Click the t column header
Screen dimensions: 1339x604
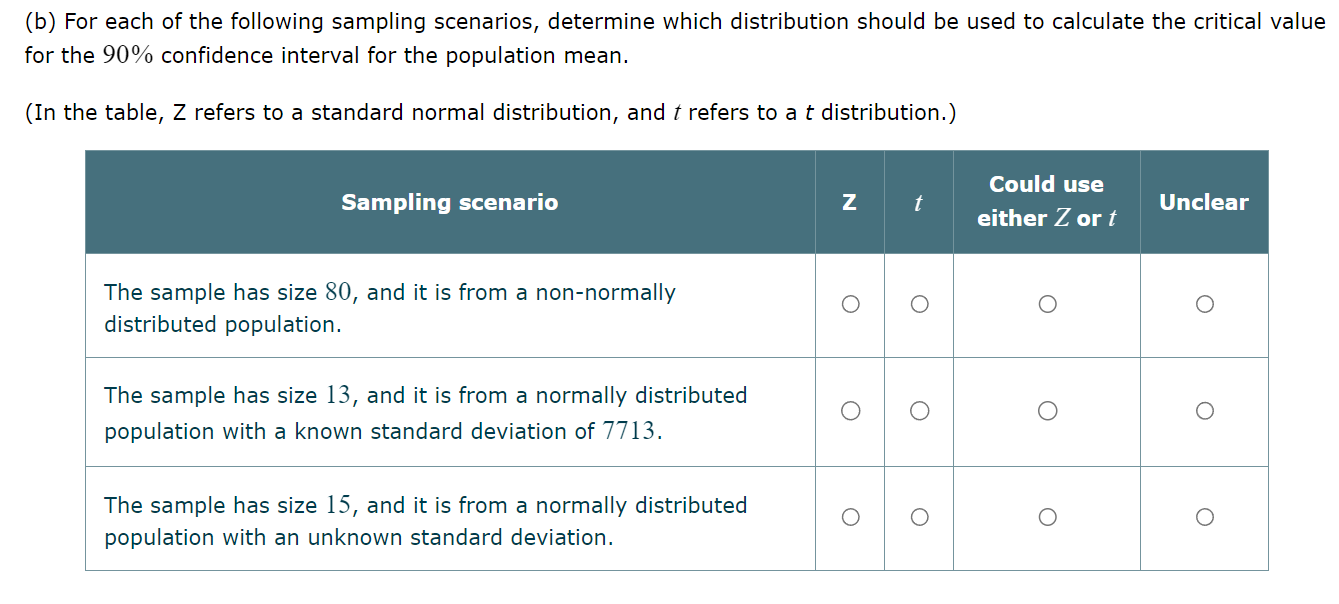(x=918, y=201)
